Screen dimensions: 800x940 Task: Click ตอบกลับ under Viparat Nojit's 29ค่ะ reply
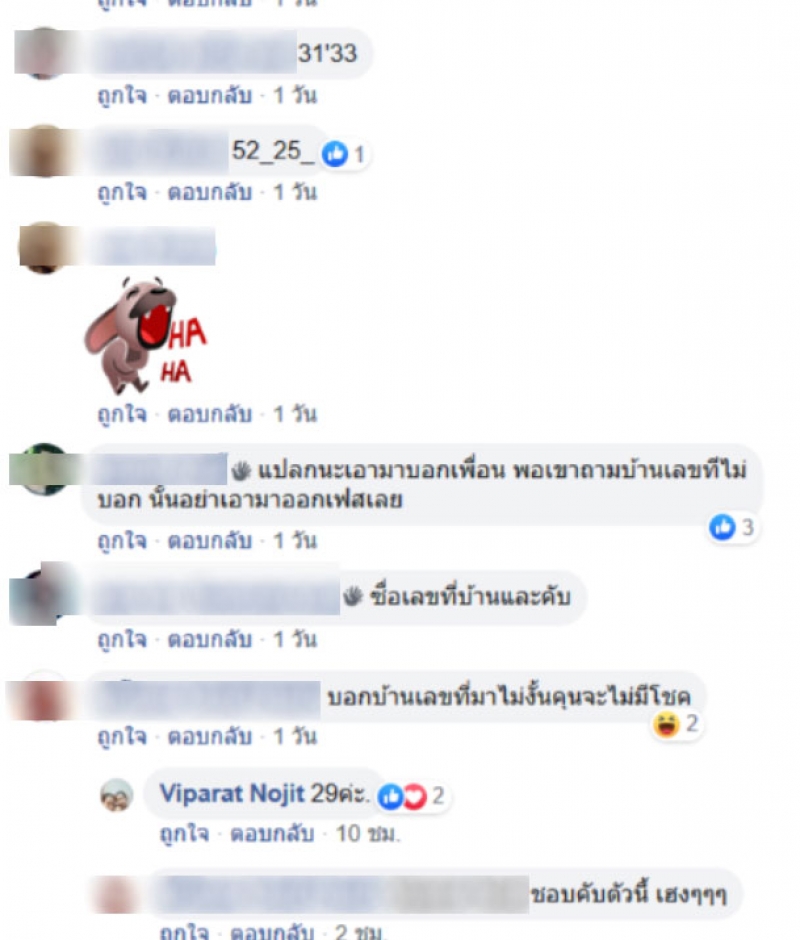(272, 833)
